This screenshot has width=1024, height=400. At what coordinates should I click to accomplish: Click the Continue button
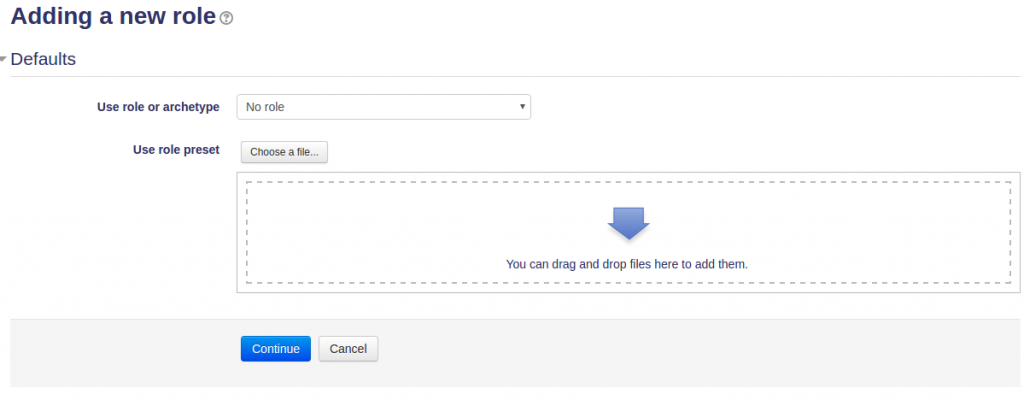pyautogui.click(x=276, y=349)
